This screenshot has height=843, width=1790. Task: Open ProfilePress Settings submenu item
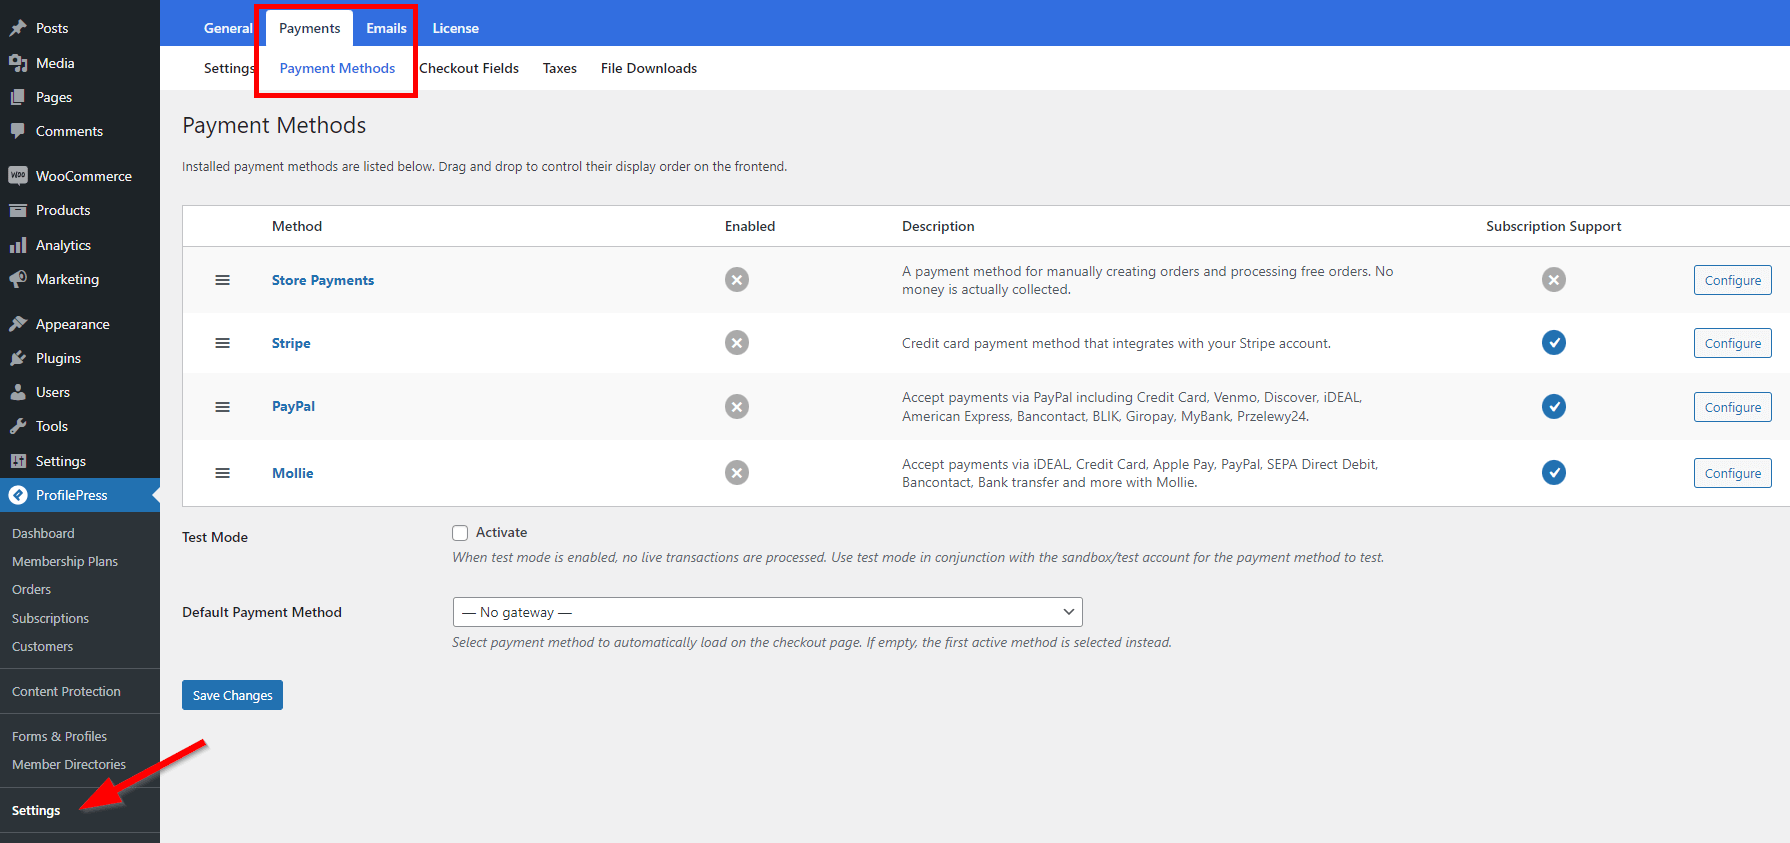[x=36, y=810]
